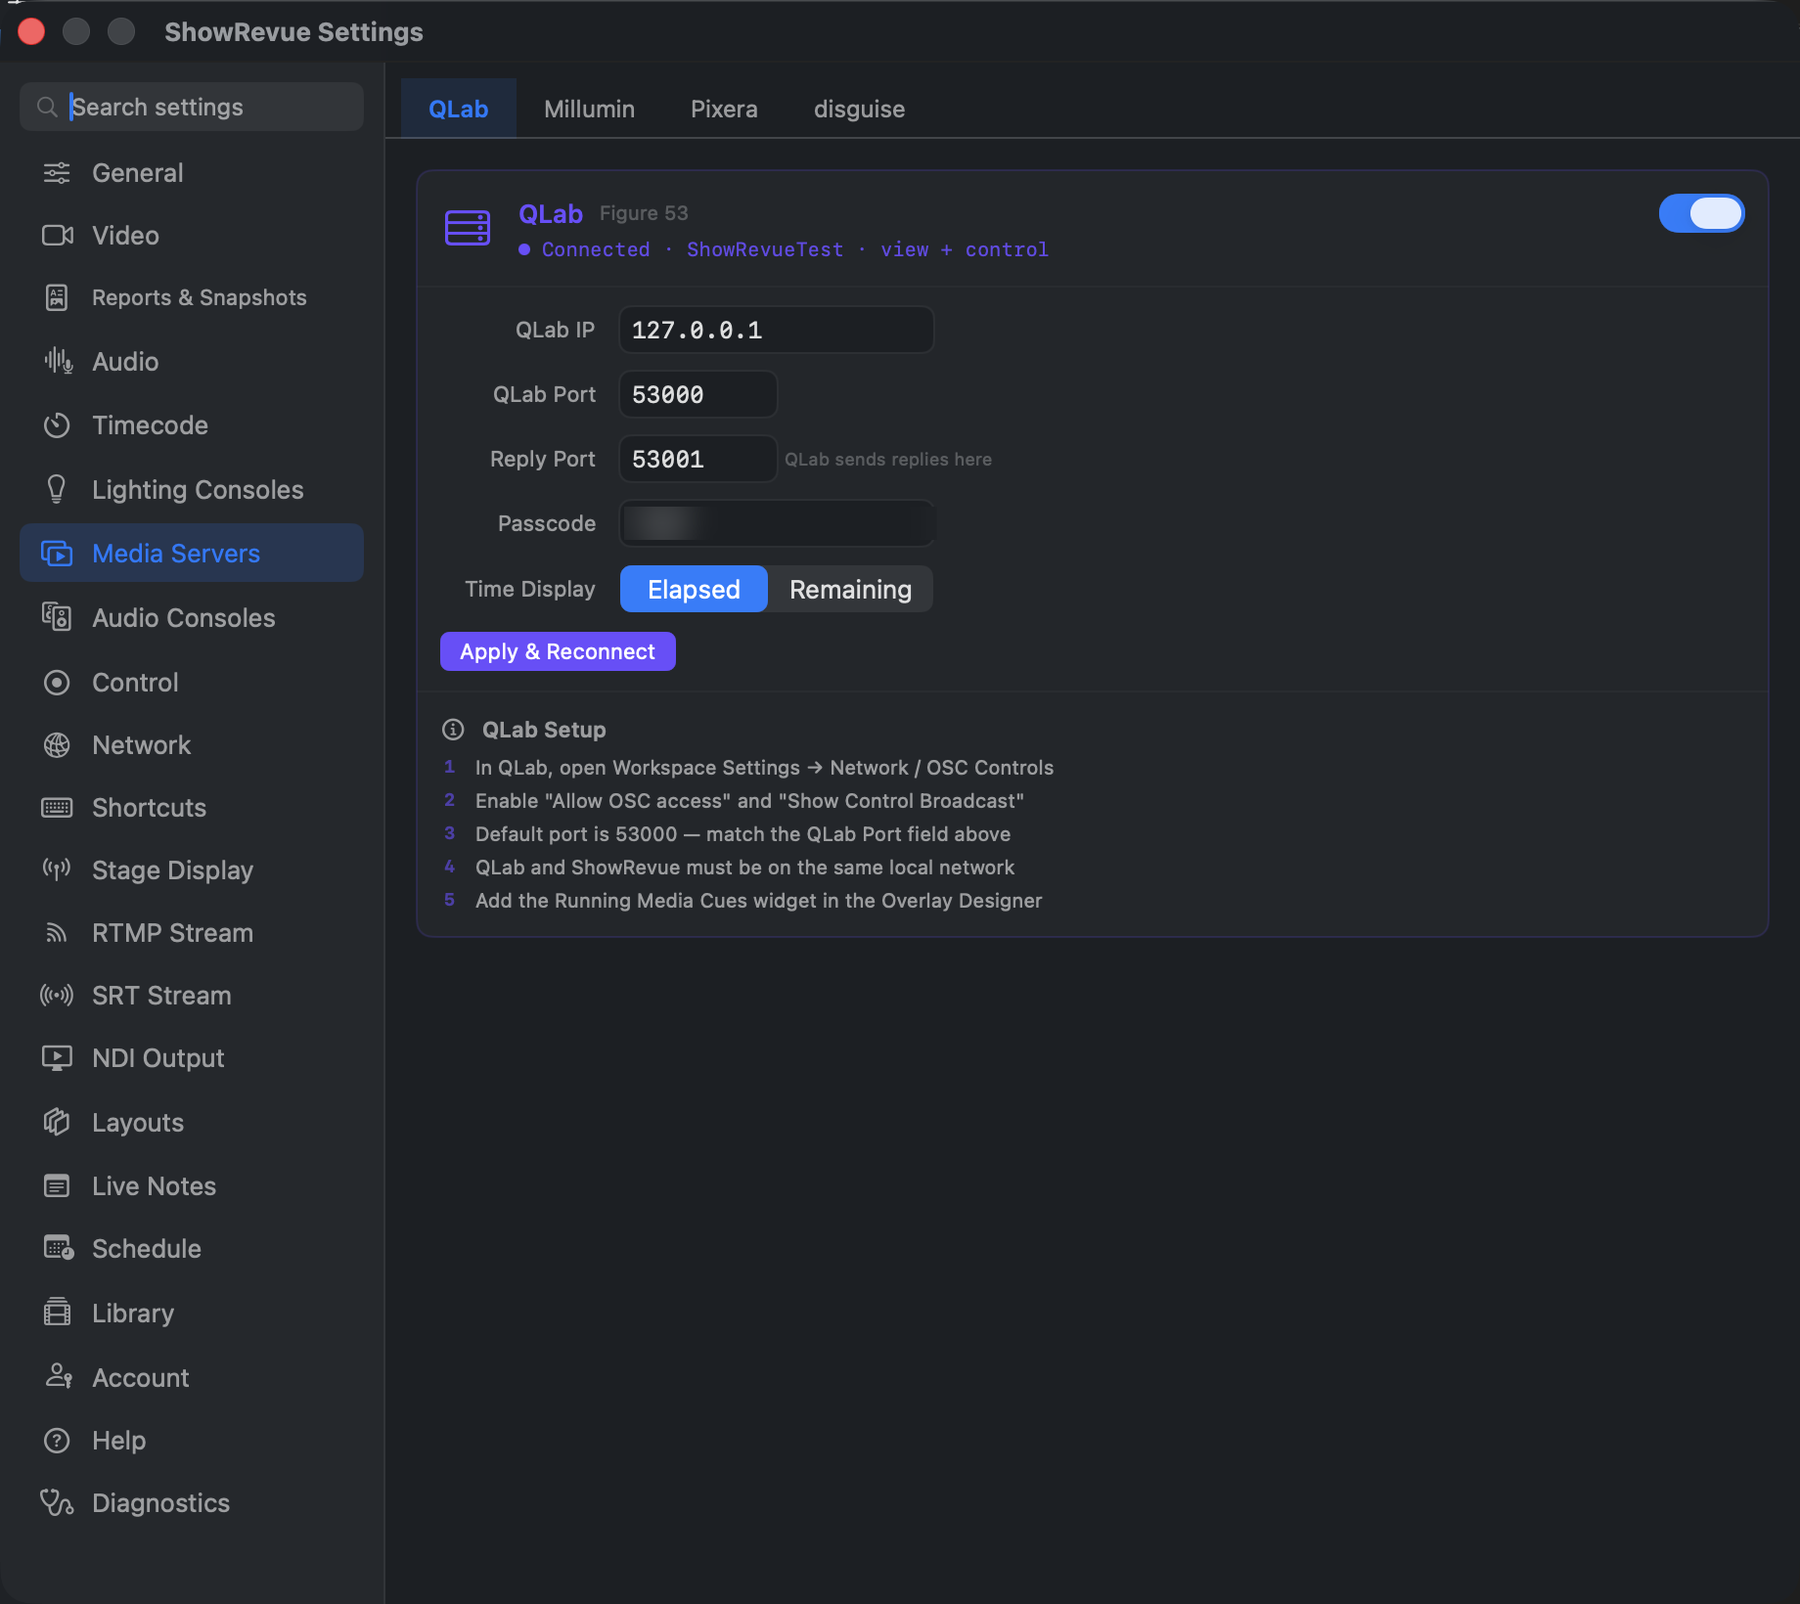Click the Search settings field
Image resolution: width=1800 pixels, height=1604 pixels.
tap(191, 107)
